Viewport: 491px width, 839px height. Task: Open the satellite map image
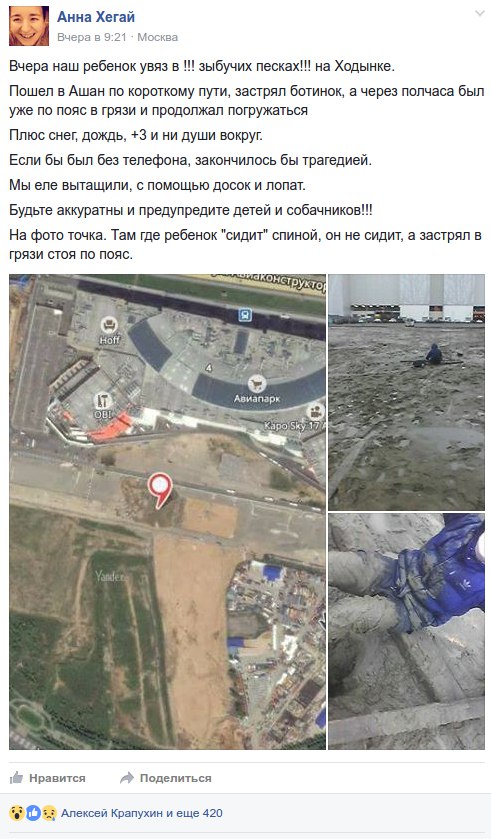click(167, 512)
